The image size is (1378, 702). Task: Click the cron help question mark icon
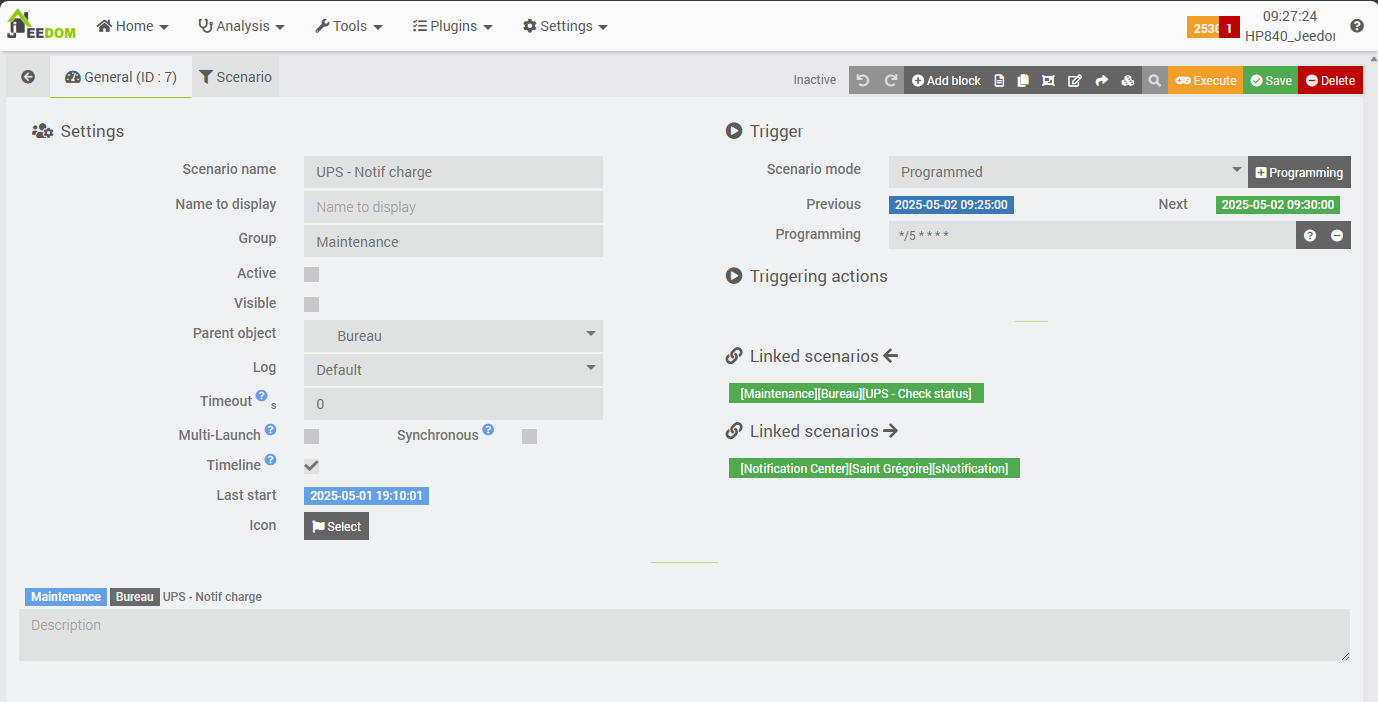click(1310, 236)
